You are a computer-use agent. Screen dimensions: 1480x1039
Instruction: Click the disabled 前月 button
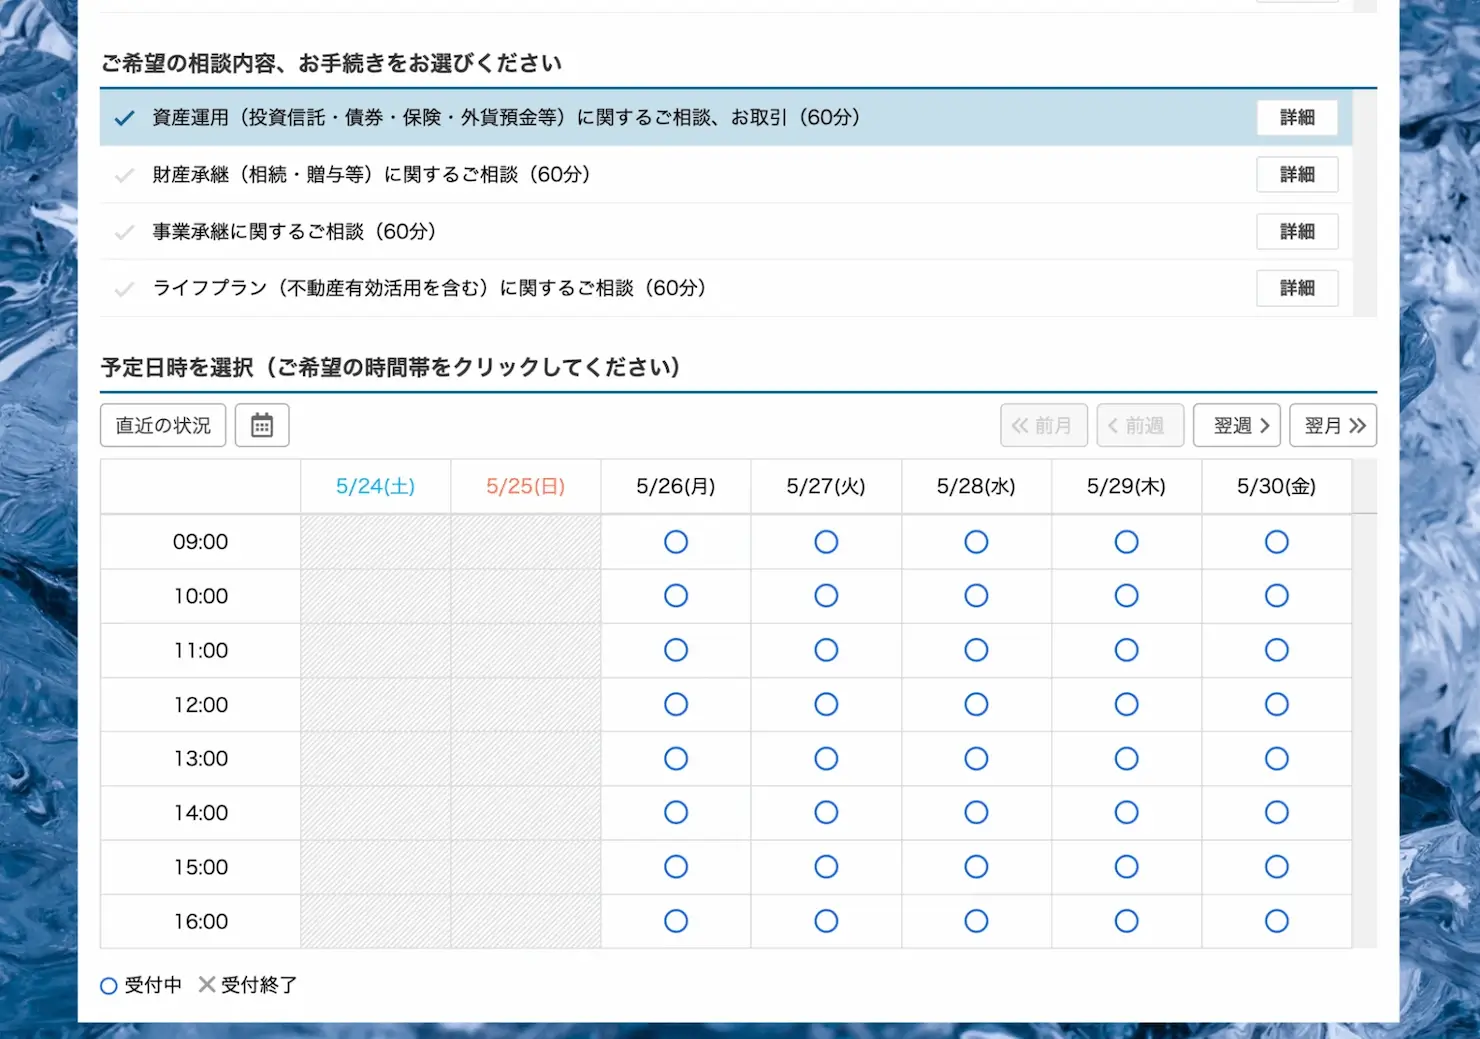pos(1044,425)
